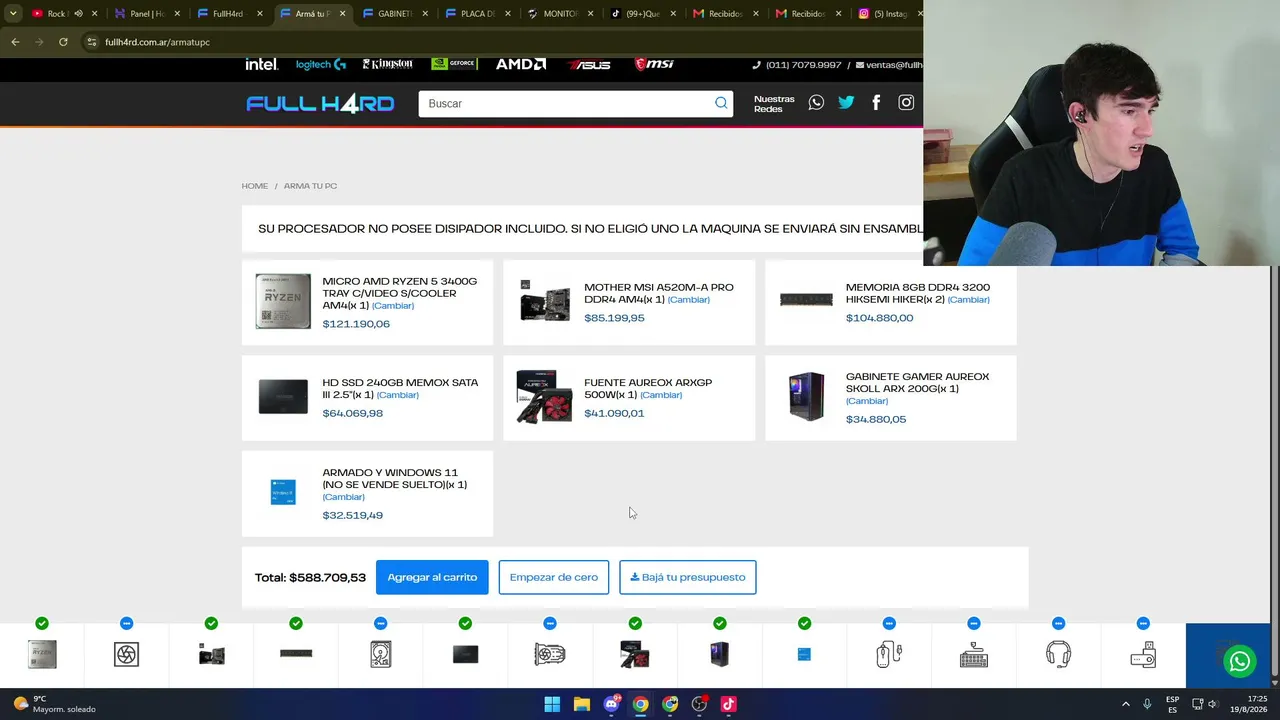Select the RAM memory step in the bottom component bar

[296, 654]
